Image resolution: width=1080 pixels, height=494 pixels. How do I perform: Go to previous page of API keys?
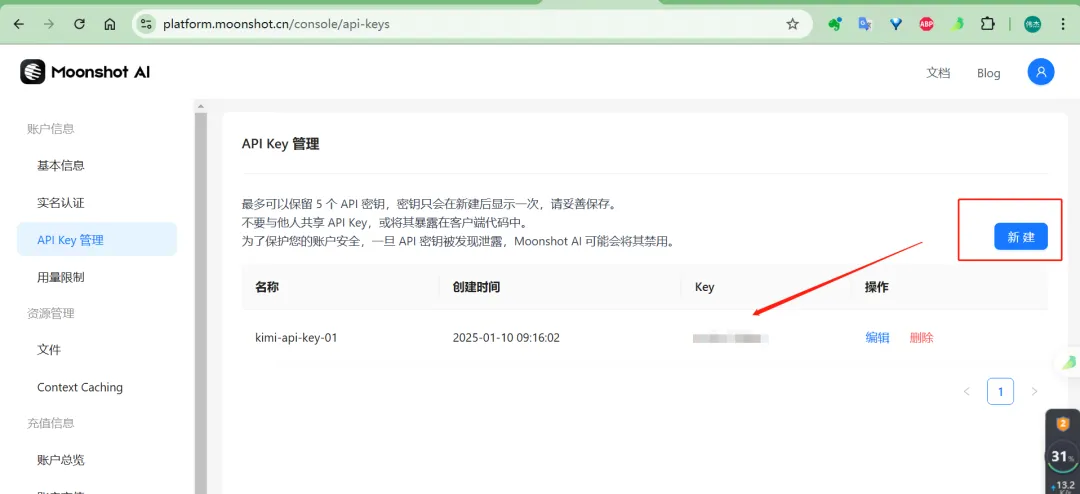(x=966, y=391)
